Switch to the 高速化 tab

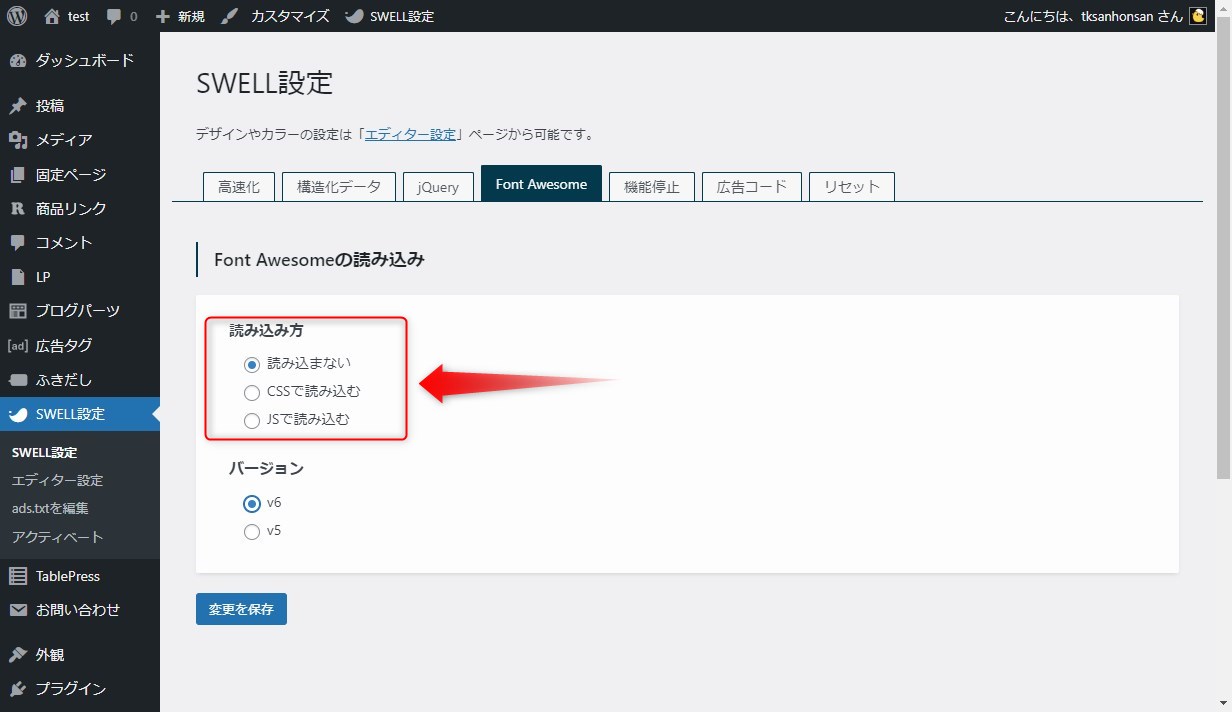(238, 186)
